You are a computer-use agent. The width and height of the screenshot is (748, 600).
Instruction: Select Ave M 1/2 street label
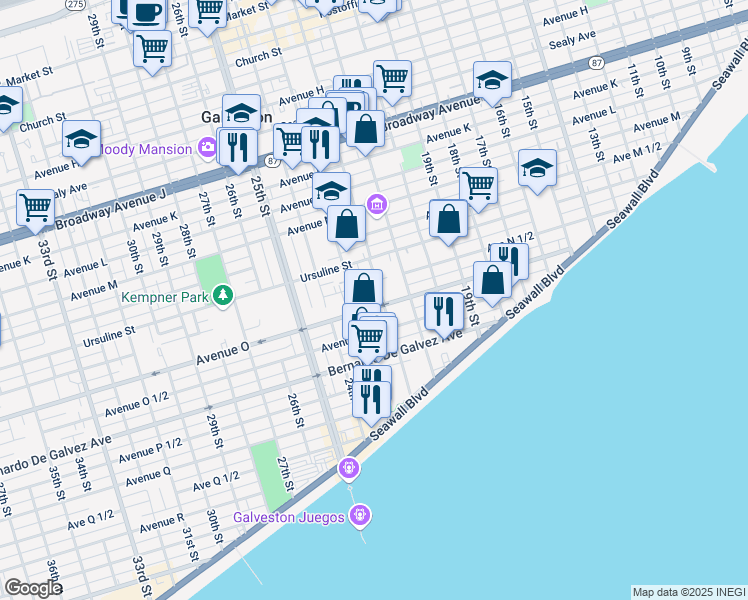coord(637,152)
